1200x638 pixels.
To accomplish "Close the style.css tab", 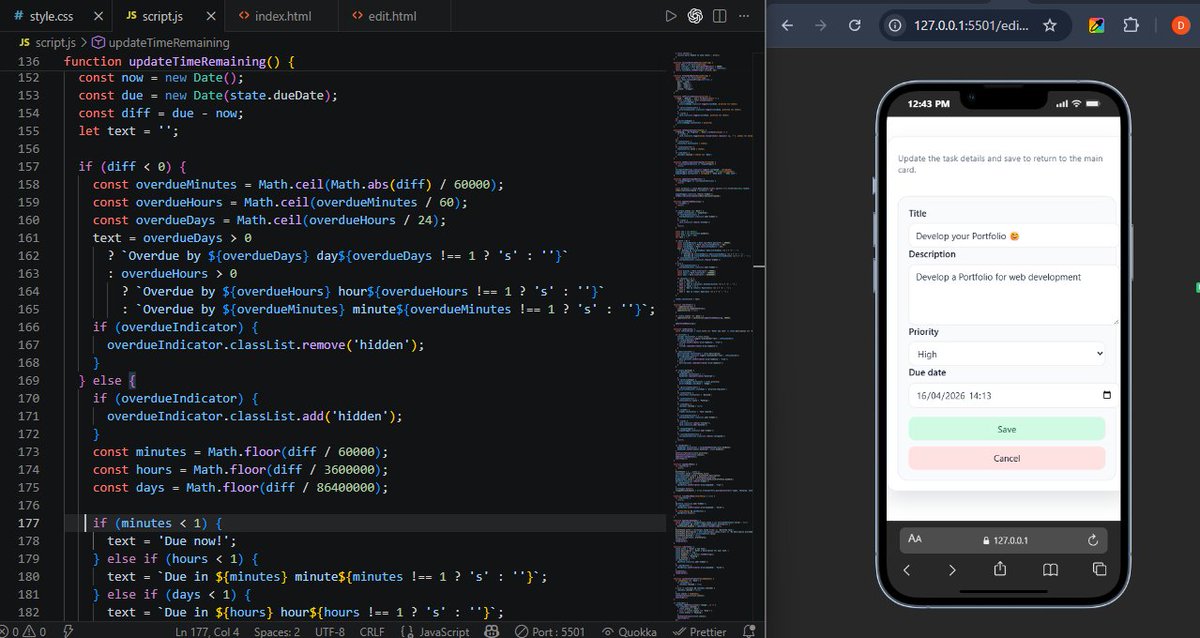I will coord(97,16).
